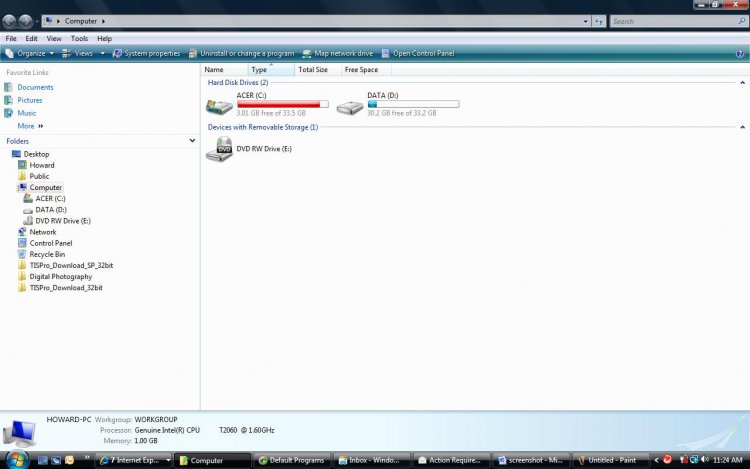Image resolution: width=750 pixels, height=469 pixels.
Task: Open the Help question mark icon
Action: pos(741,53)
